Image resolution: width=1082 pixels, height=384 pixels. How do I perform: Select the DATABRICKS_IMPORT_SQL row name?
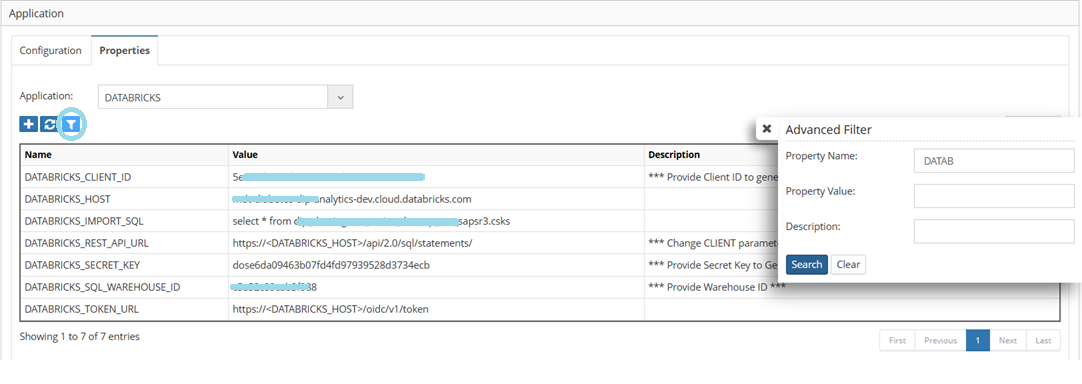pos(83,221)
